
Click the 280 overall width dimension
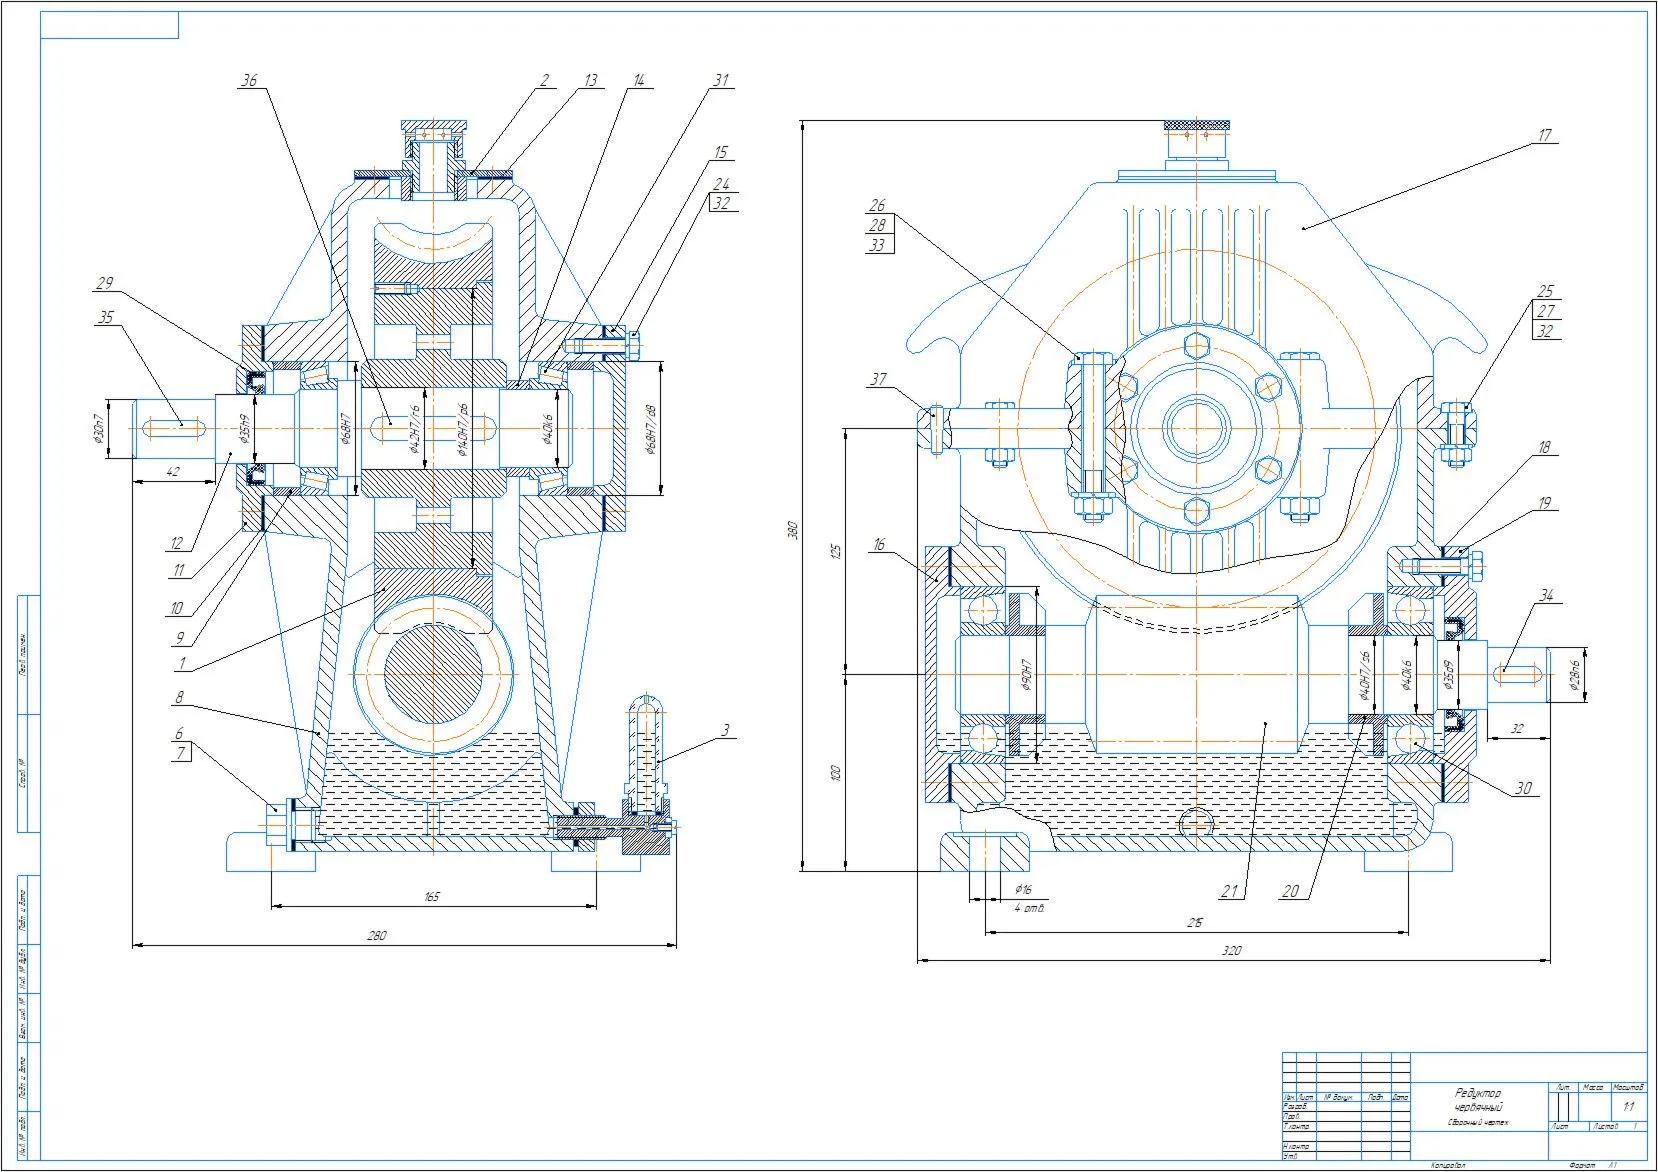pyautogui.click(x=376, y=936)
